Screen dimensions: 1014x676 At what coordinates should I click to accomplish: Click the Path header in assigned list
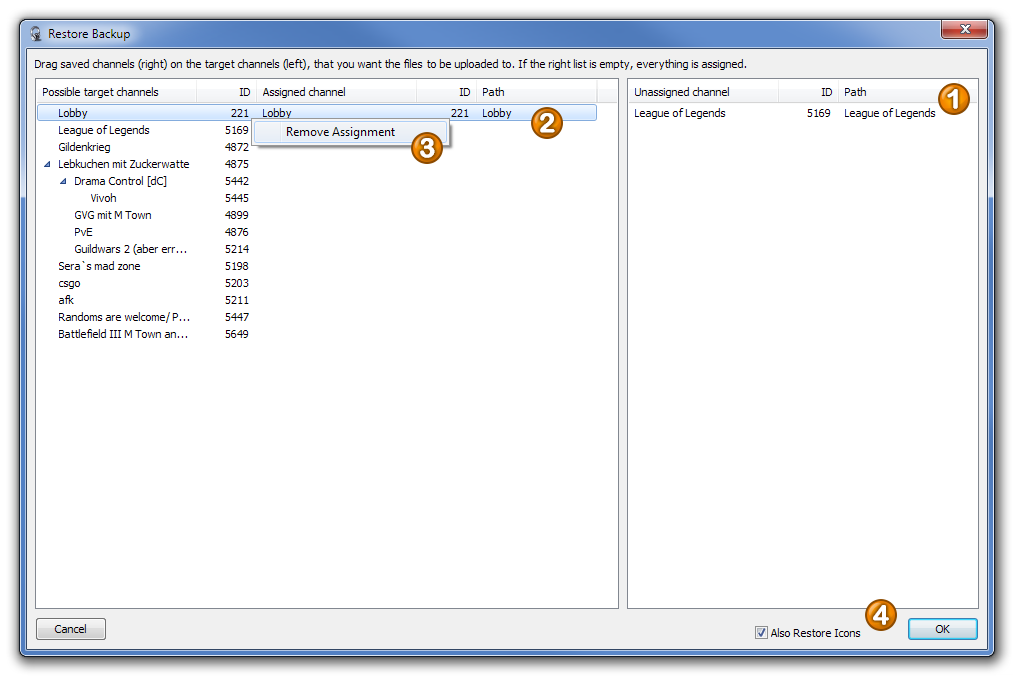tap(537, 92)
